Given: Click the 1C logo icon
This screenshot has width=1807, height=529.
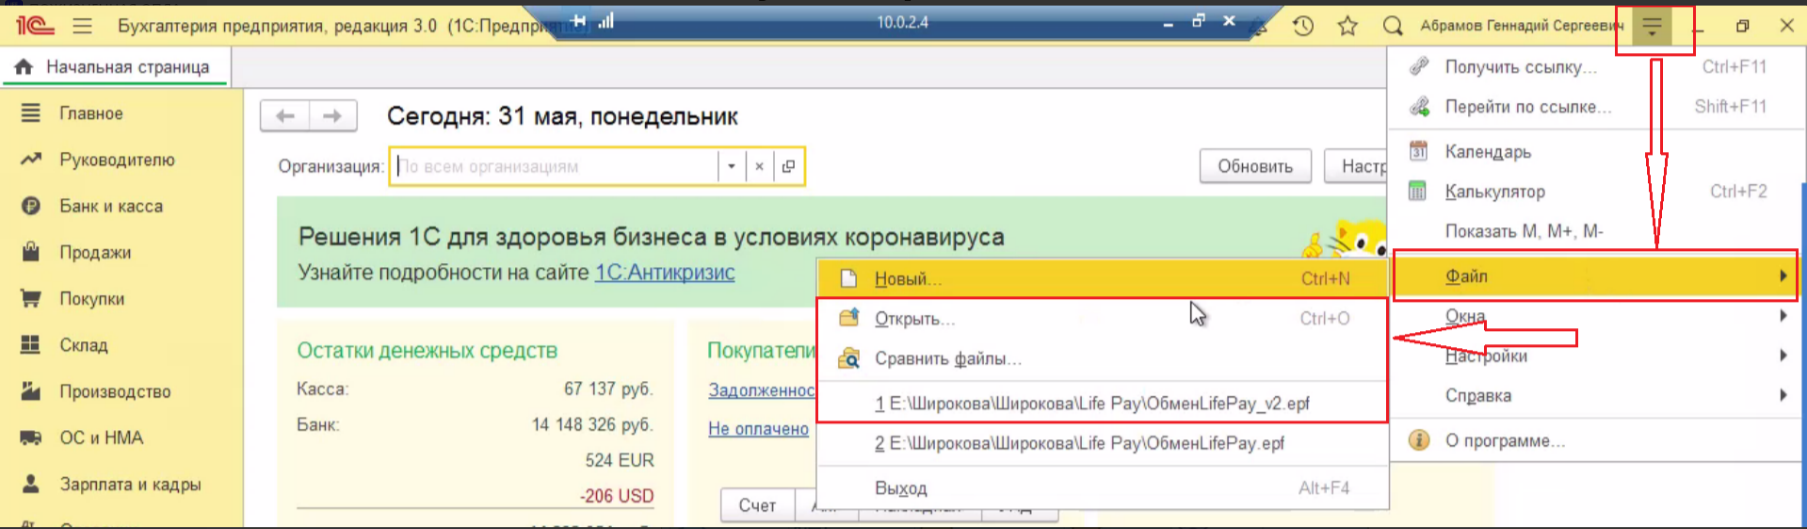Looking at the screenshot, I should (x=34, y=25).
